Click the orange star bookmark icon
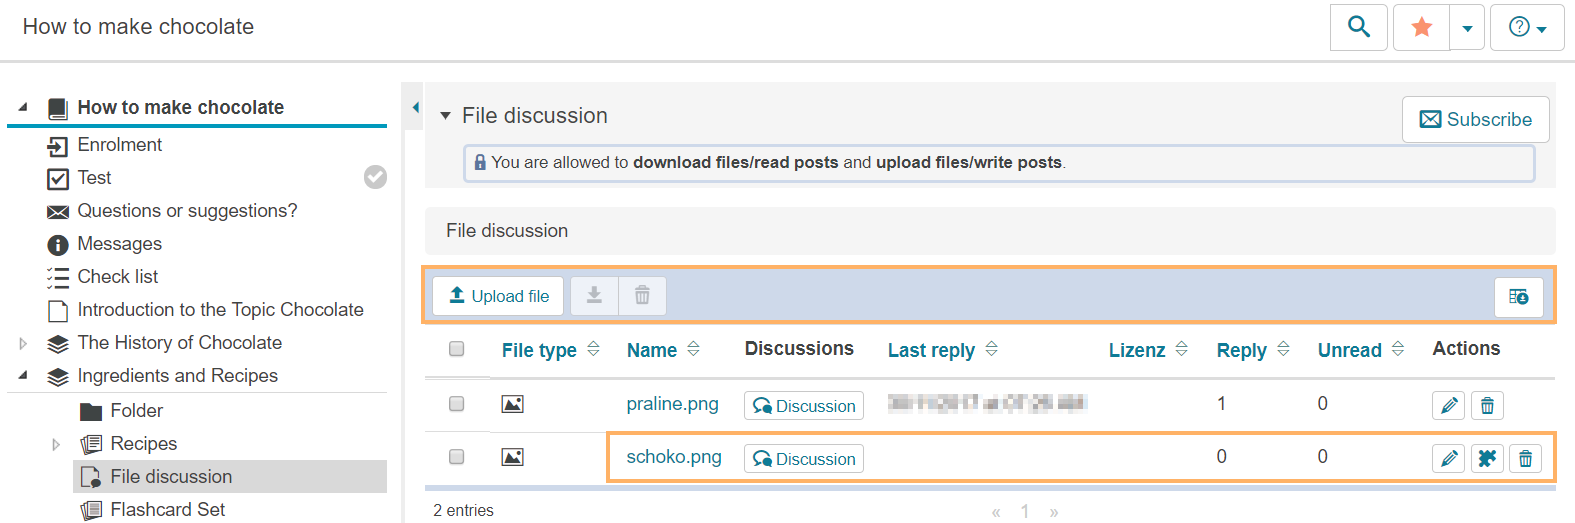This screenshot has height=523, width=1575. [1421, 27]
